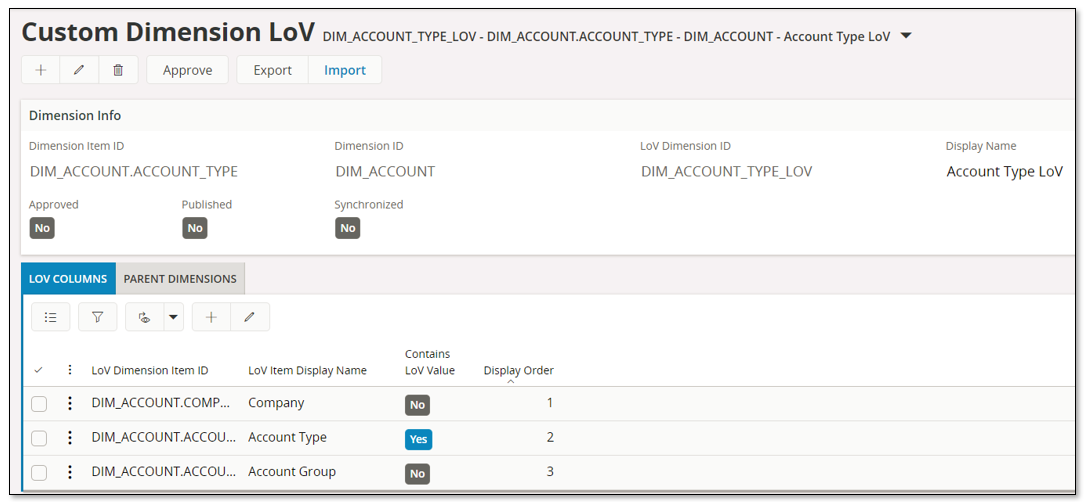This screenshot has height=502, width=1087.
Task: Tick the Account Group row checkbox
Action: pyautogui.click(x=39, y=472)
